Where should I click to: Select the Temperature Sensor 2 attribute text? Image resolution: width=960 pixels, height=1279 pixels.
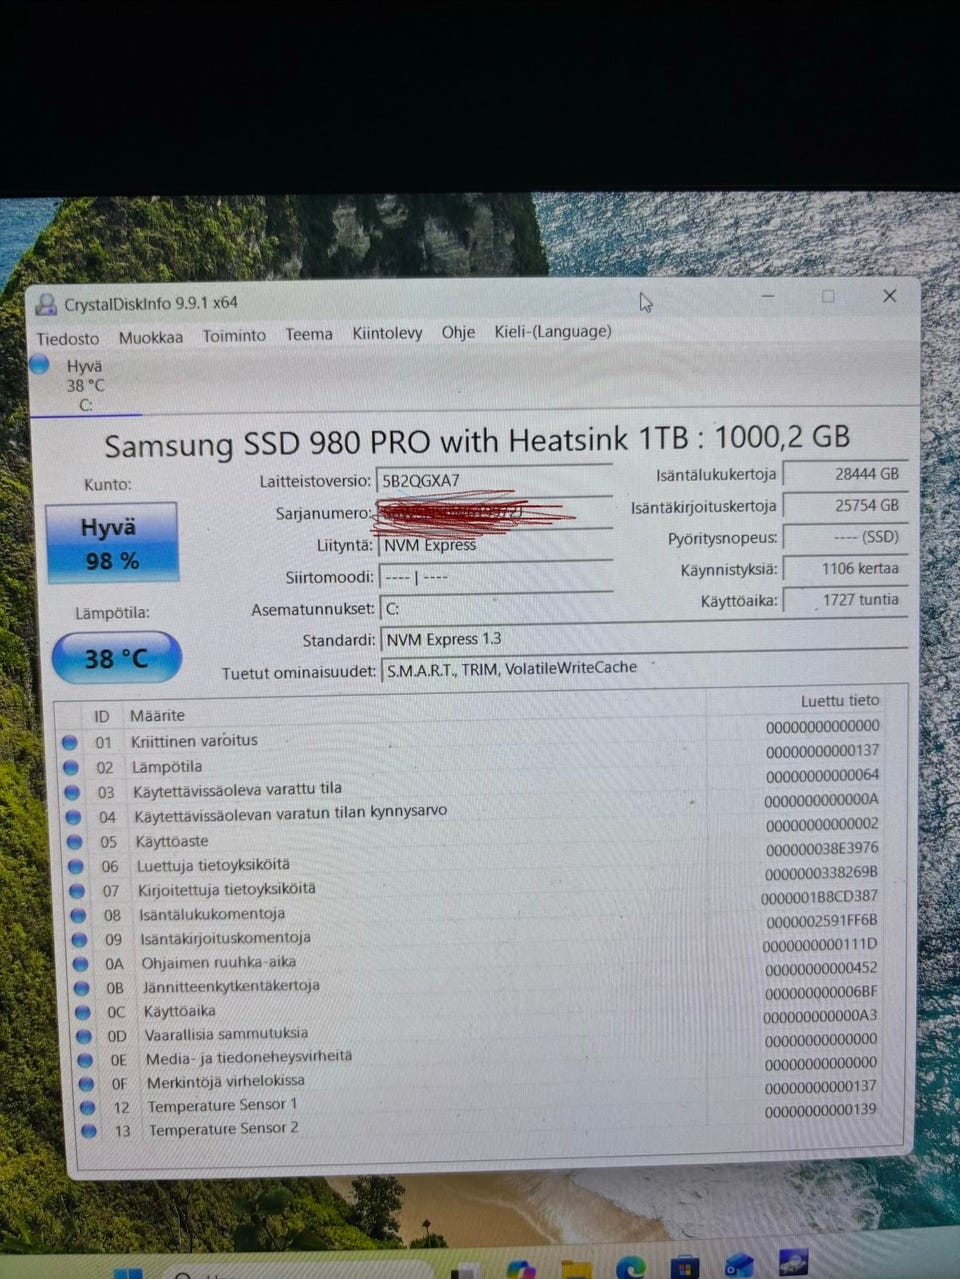click(223, 1129)
